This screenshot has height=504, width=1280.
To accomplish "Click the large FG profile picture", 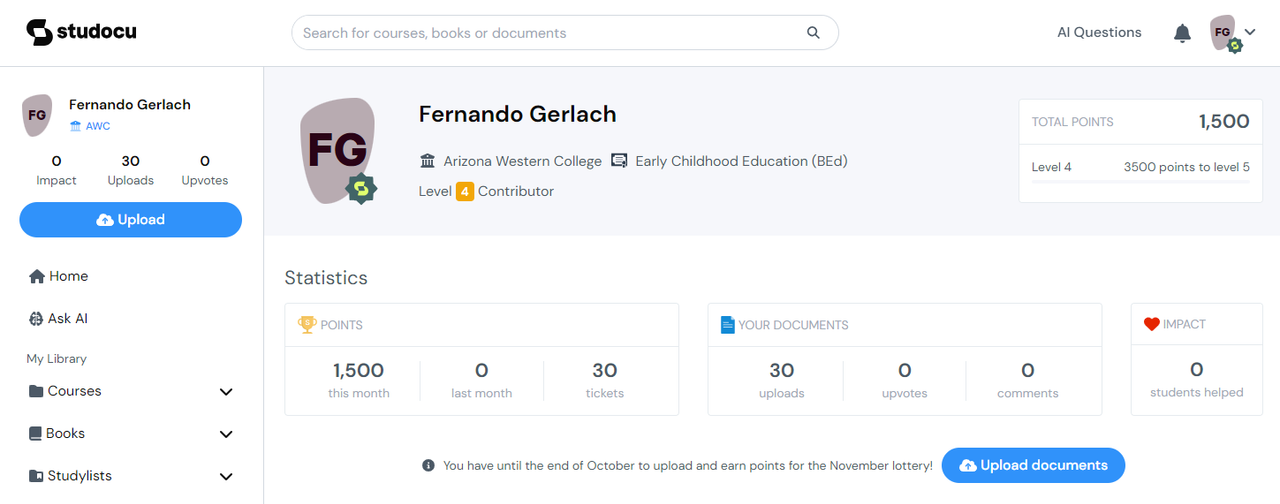I will point(337,149).
